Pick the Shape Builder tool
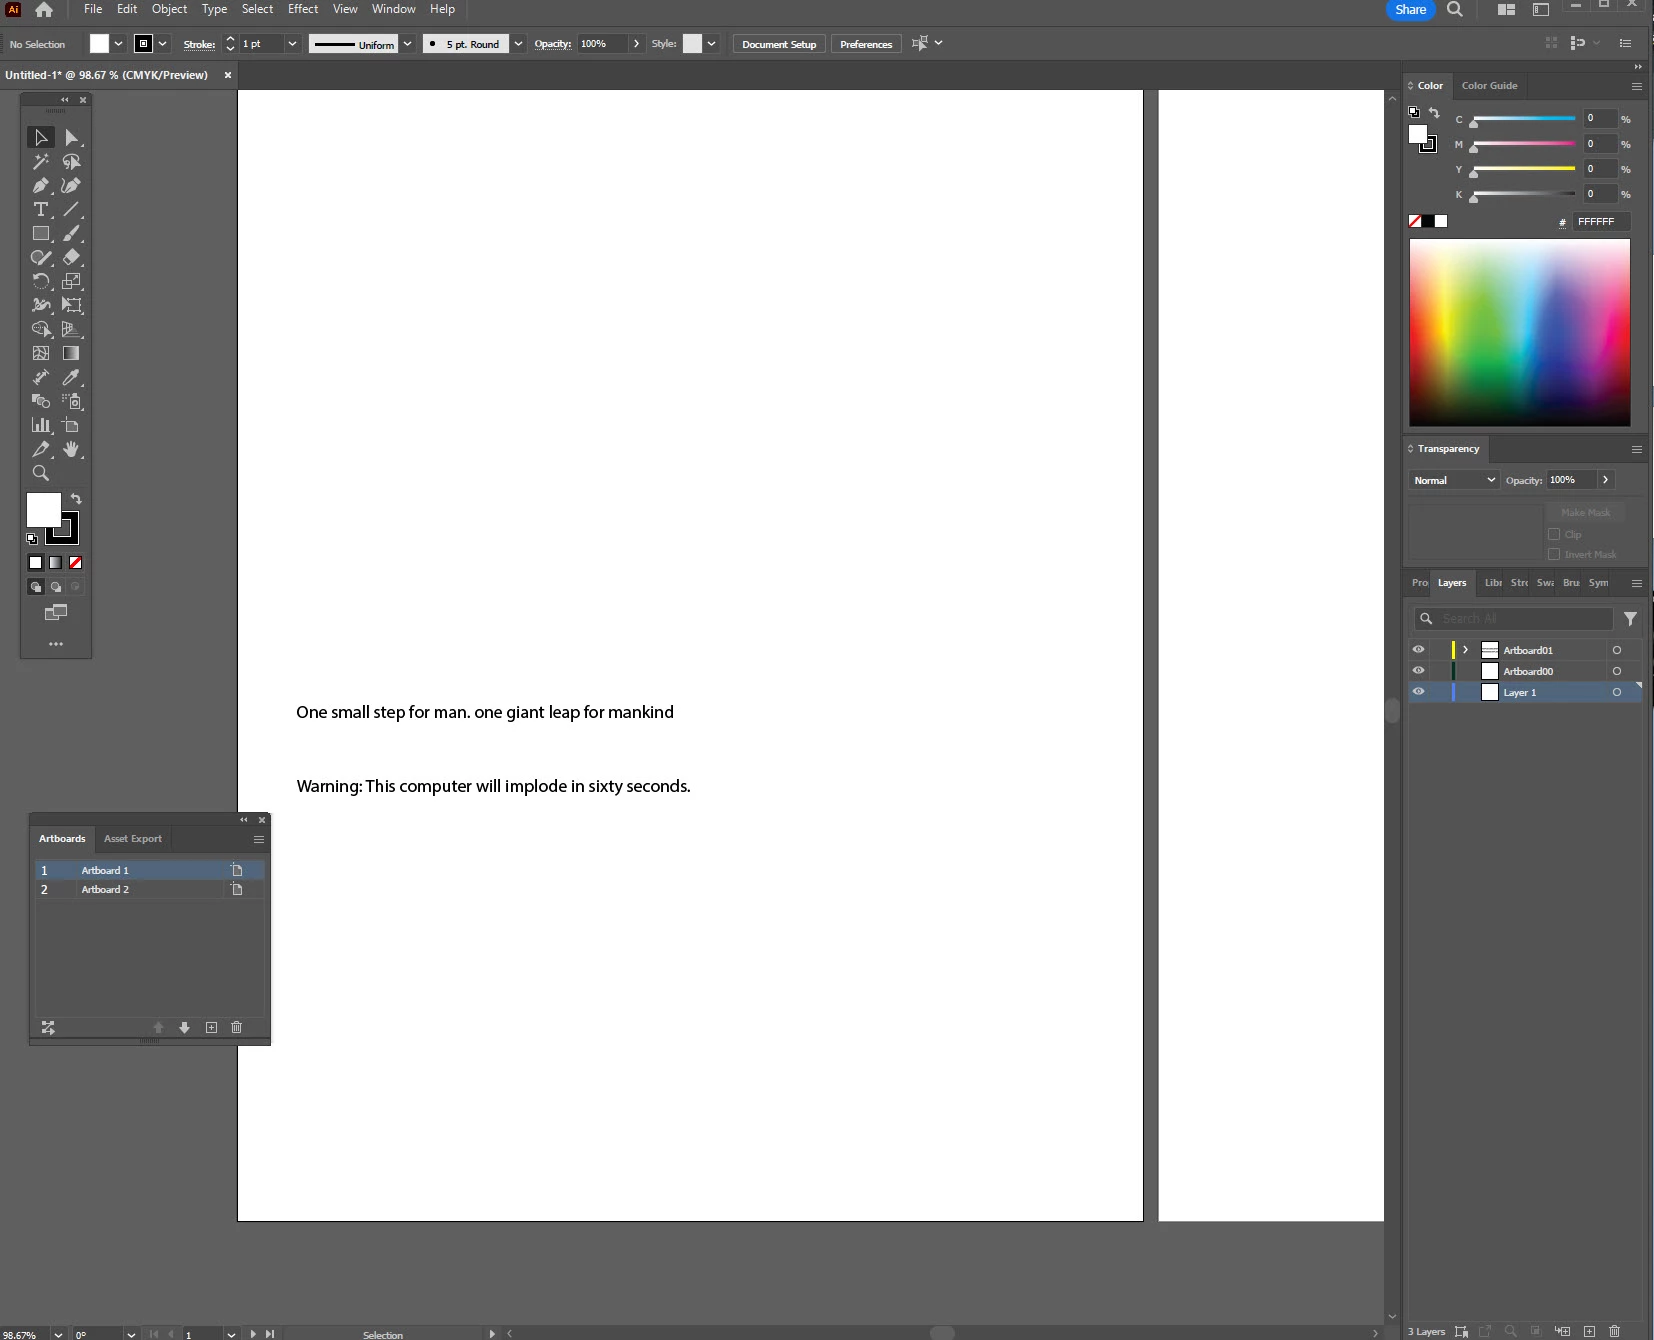1654x1340 pixels. (x=41, y=329)
